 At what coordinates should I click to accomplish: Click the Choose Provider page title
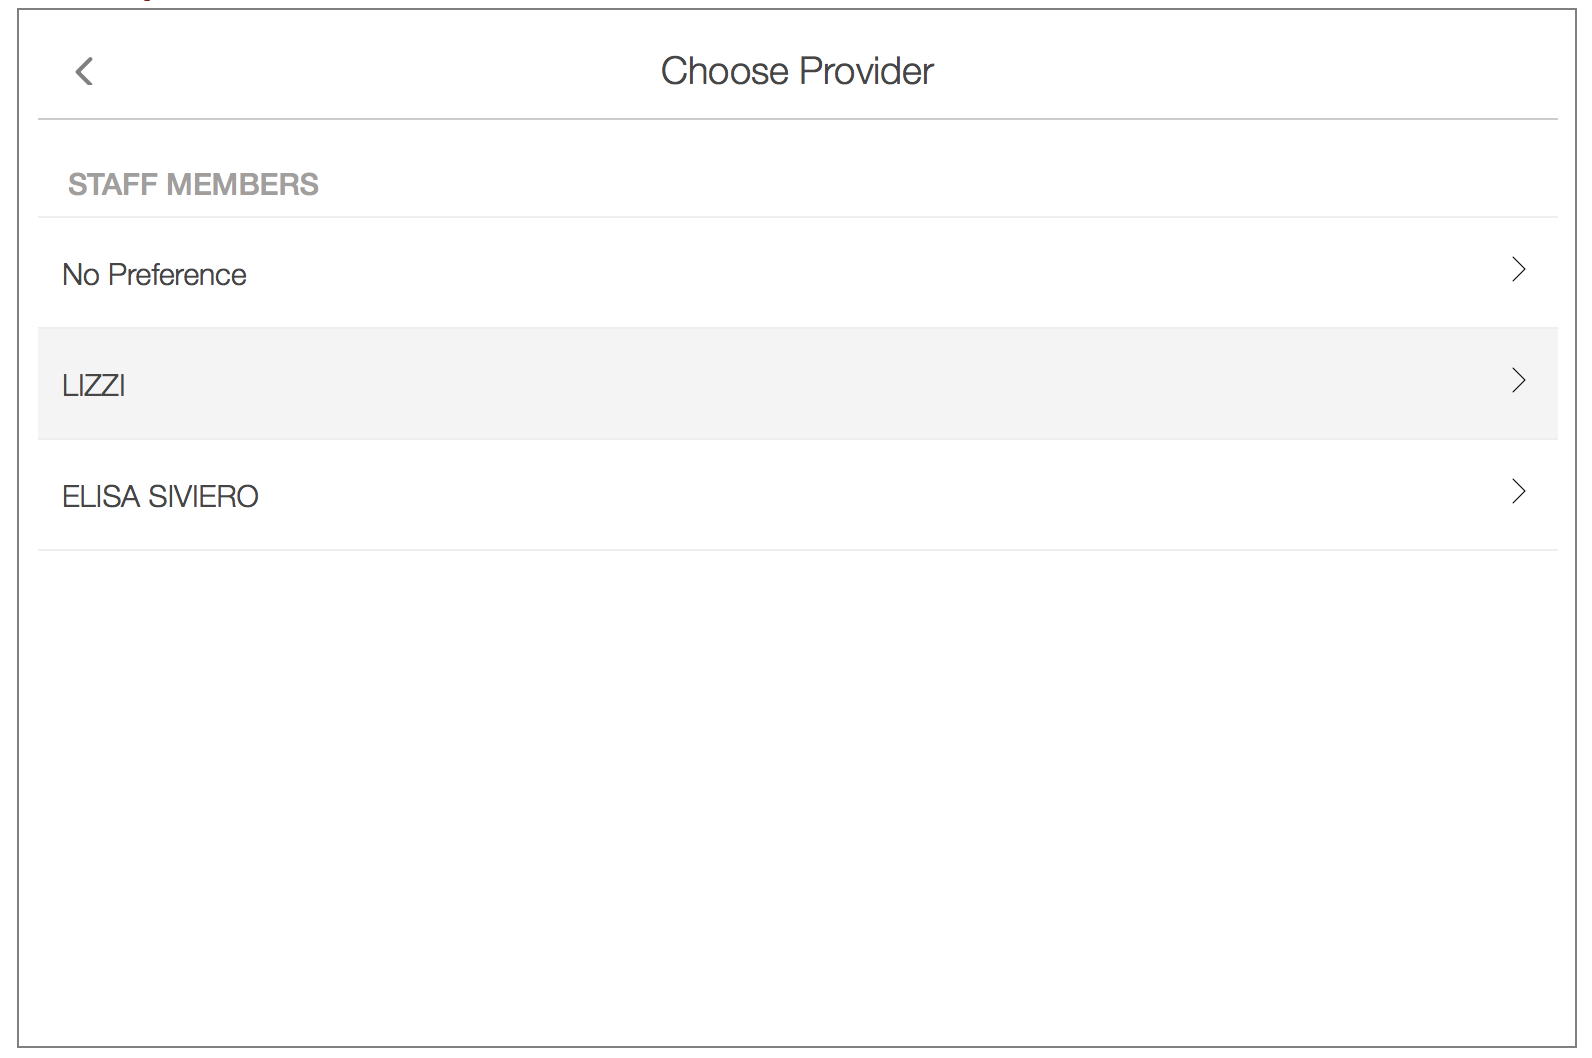[x=797, y=71]
